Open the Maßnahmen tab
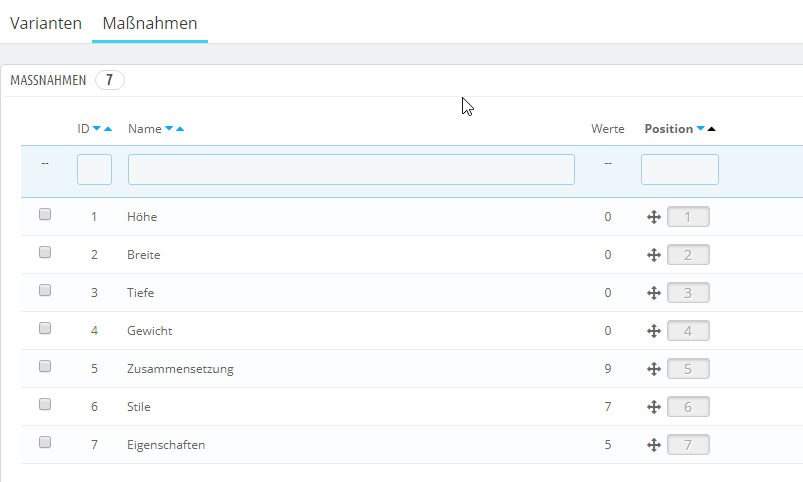 [150, 22]
